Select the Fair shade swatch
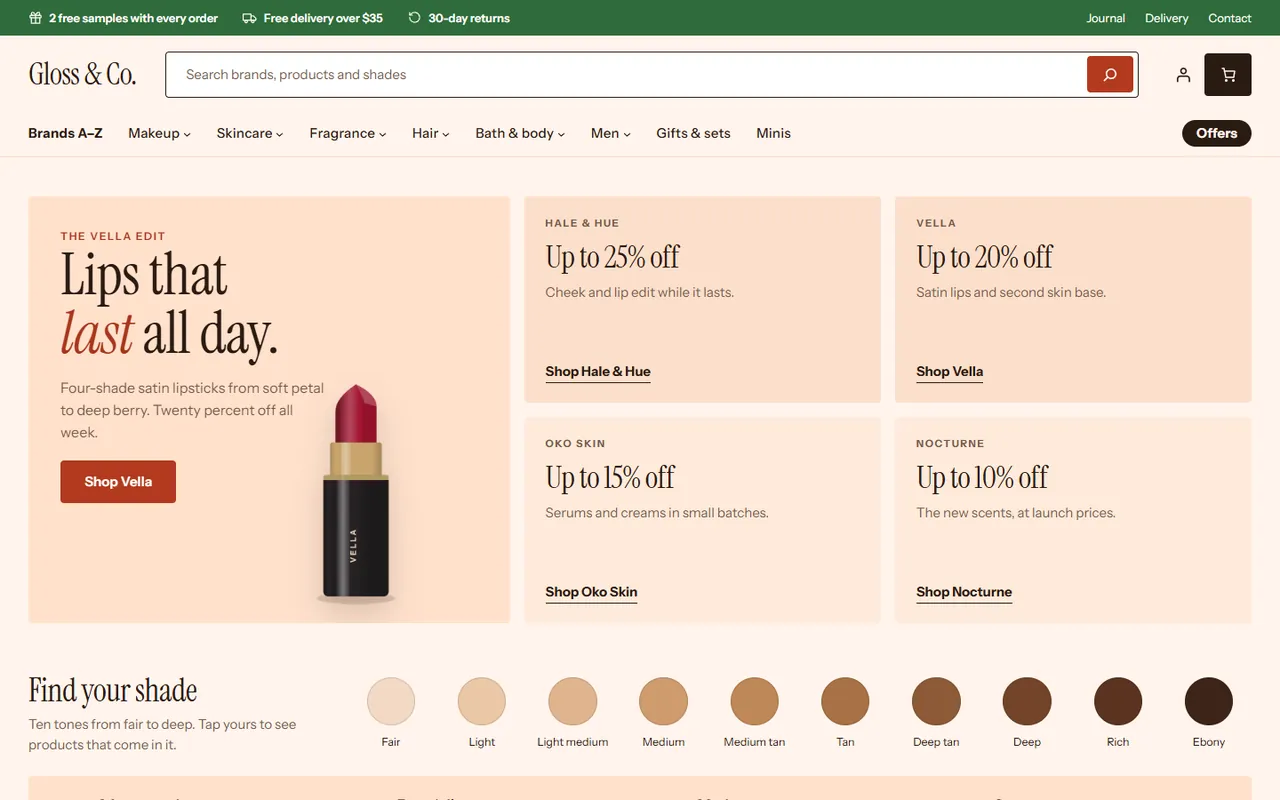The width and height of the screenshot is (1280, 800). pyautogui.click(x=391, y=701)
